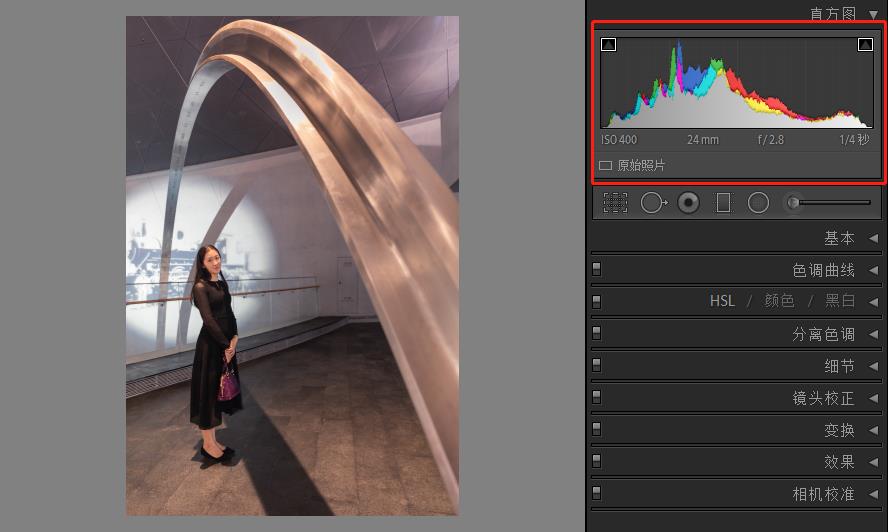
Task: Enable the 原始照片 checkbox
Action: tap(605, 166)
